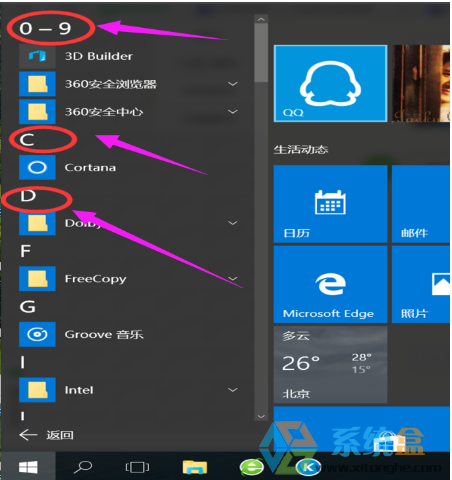Click the Dolby folder icon

pos(37,223)
